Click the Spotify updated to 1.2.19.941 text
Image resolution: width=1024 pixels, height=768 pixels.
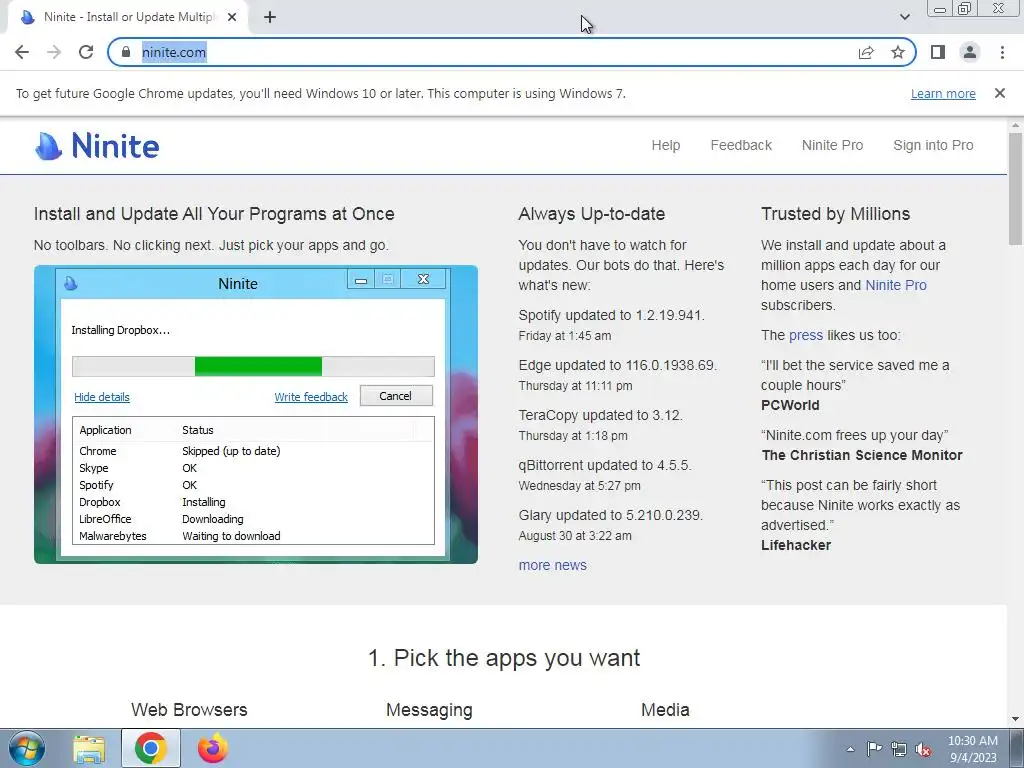[x=611, y=315]
